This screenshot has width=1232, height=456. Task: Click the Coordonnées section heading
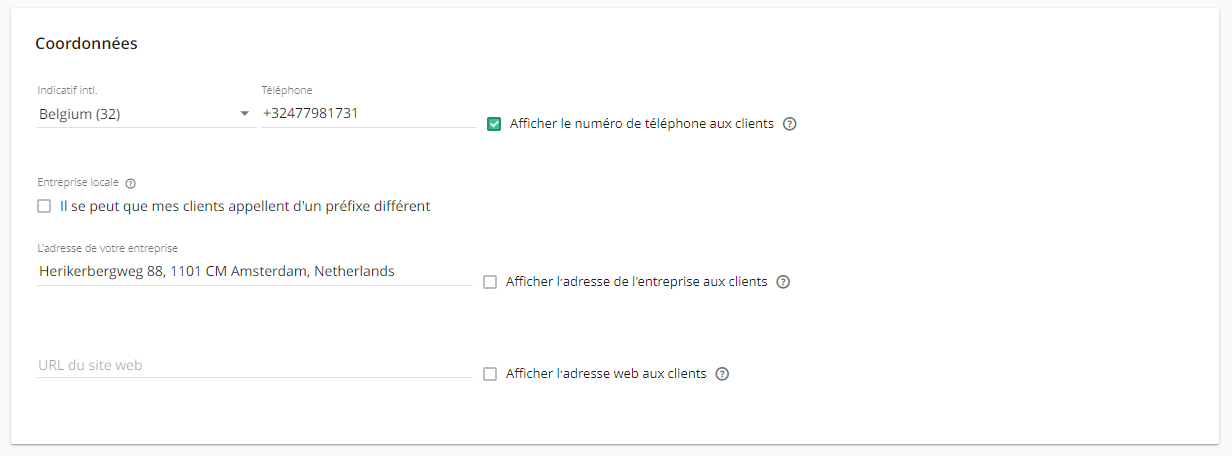pyautogui.click(x=86, y=43)
